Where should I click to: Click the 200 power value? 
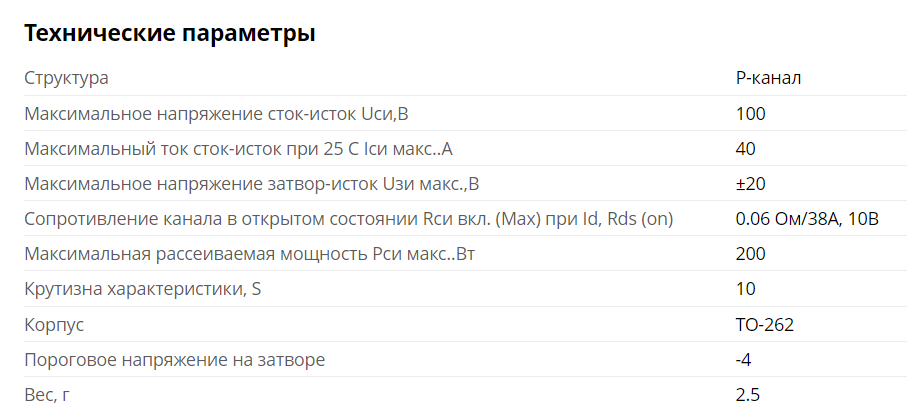(750, 254)
